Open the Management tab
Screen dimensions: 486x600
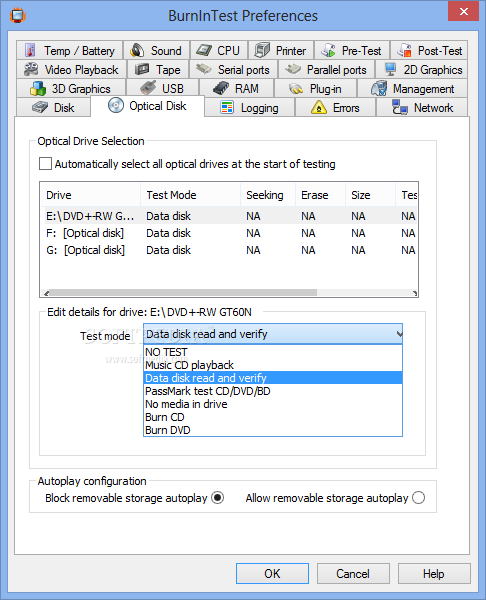(x=412, y=88)
